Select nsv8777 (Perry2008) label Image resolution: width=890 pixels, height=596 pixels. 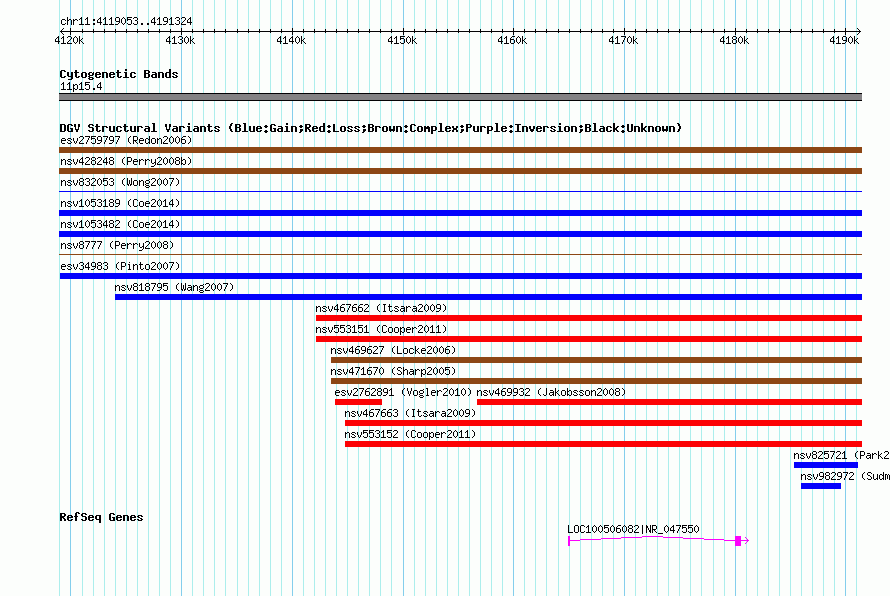117,245
